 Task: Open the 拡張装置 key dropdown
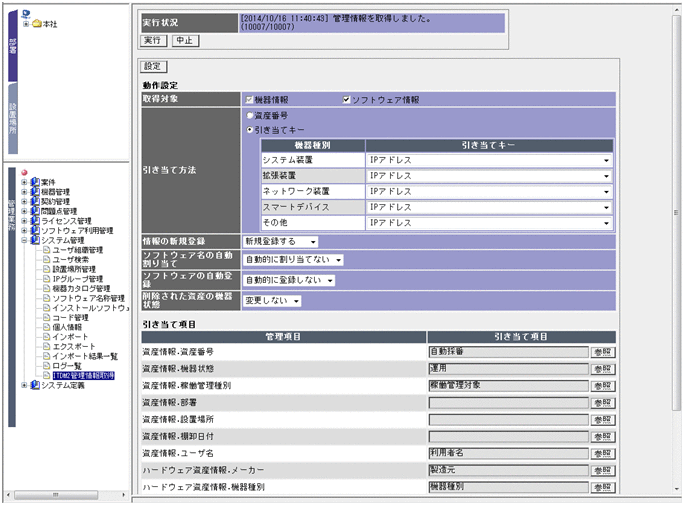(489, 176)
